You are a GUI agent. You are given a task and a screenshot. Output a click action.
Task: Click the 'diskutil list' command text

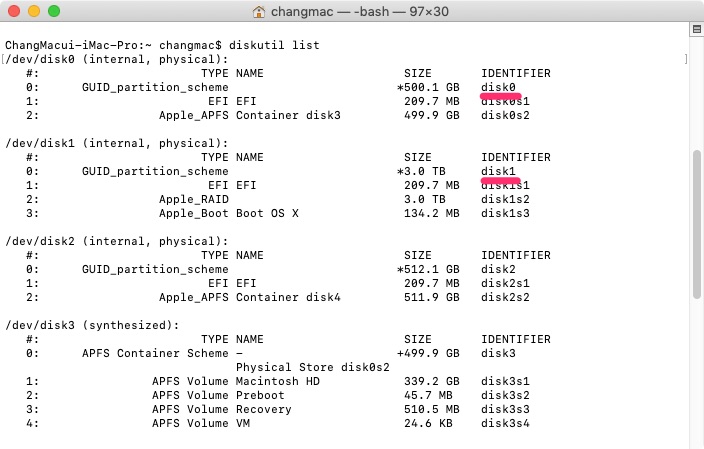pyautogui.click(x=274, y=45)
